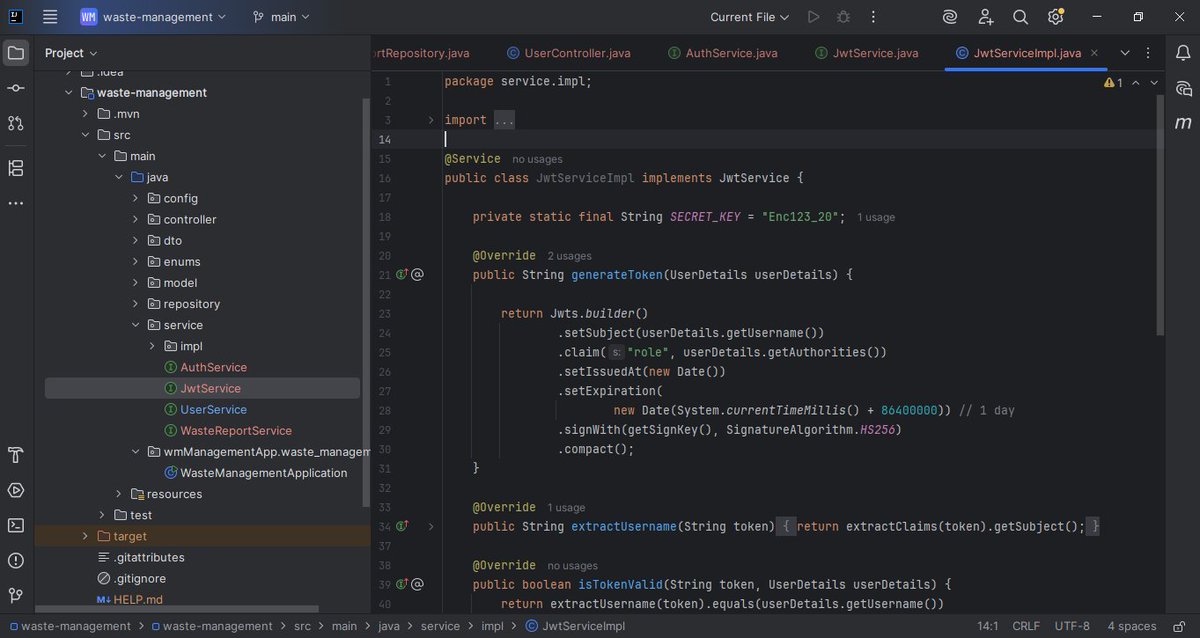
Task: Collapse the service package
Action: 135,325
